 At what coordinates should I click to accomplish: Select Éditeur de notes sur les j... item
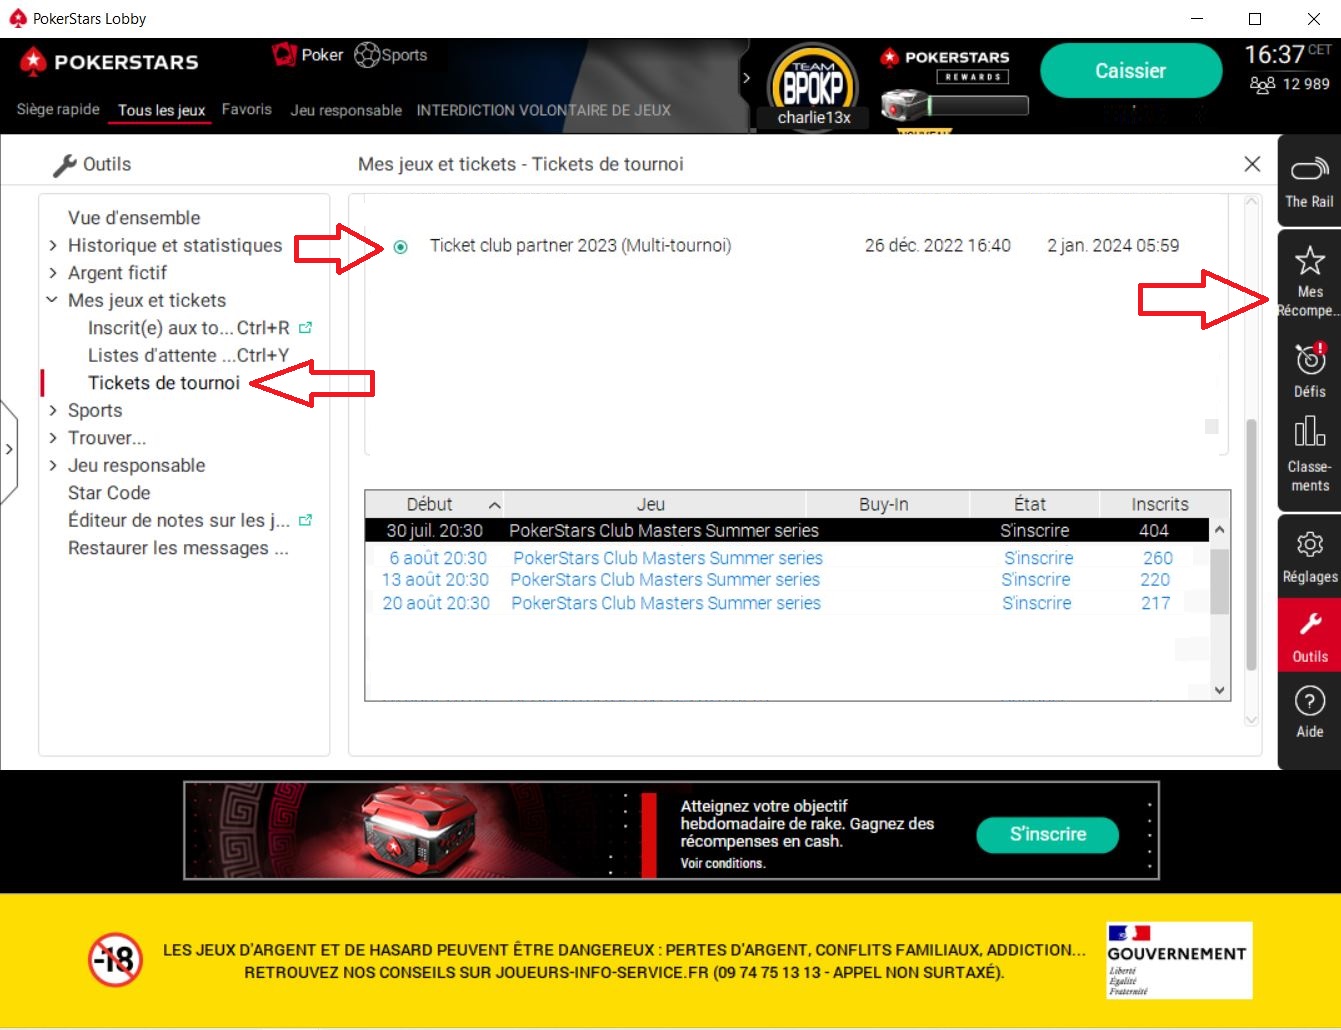coord(179,520)
